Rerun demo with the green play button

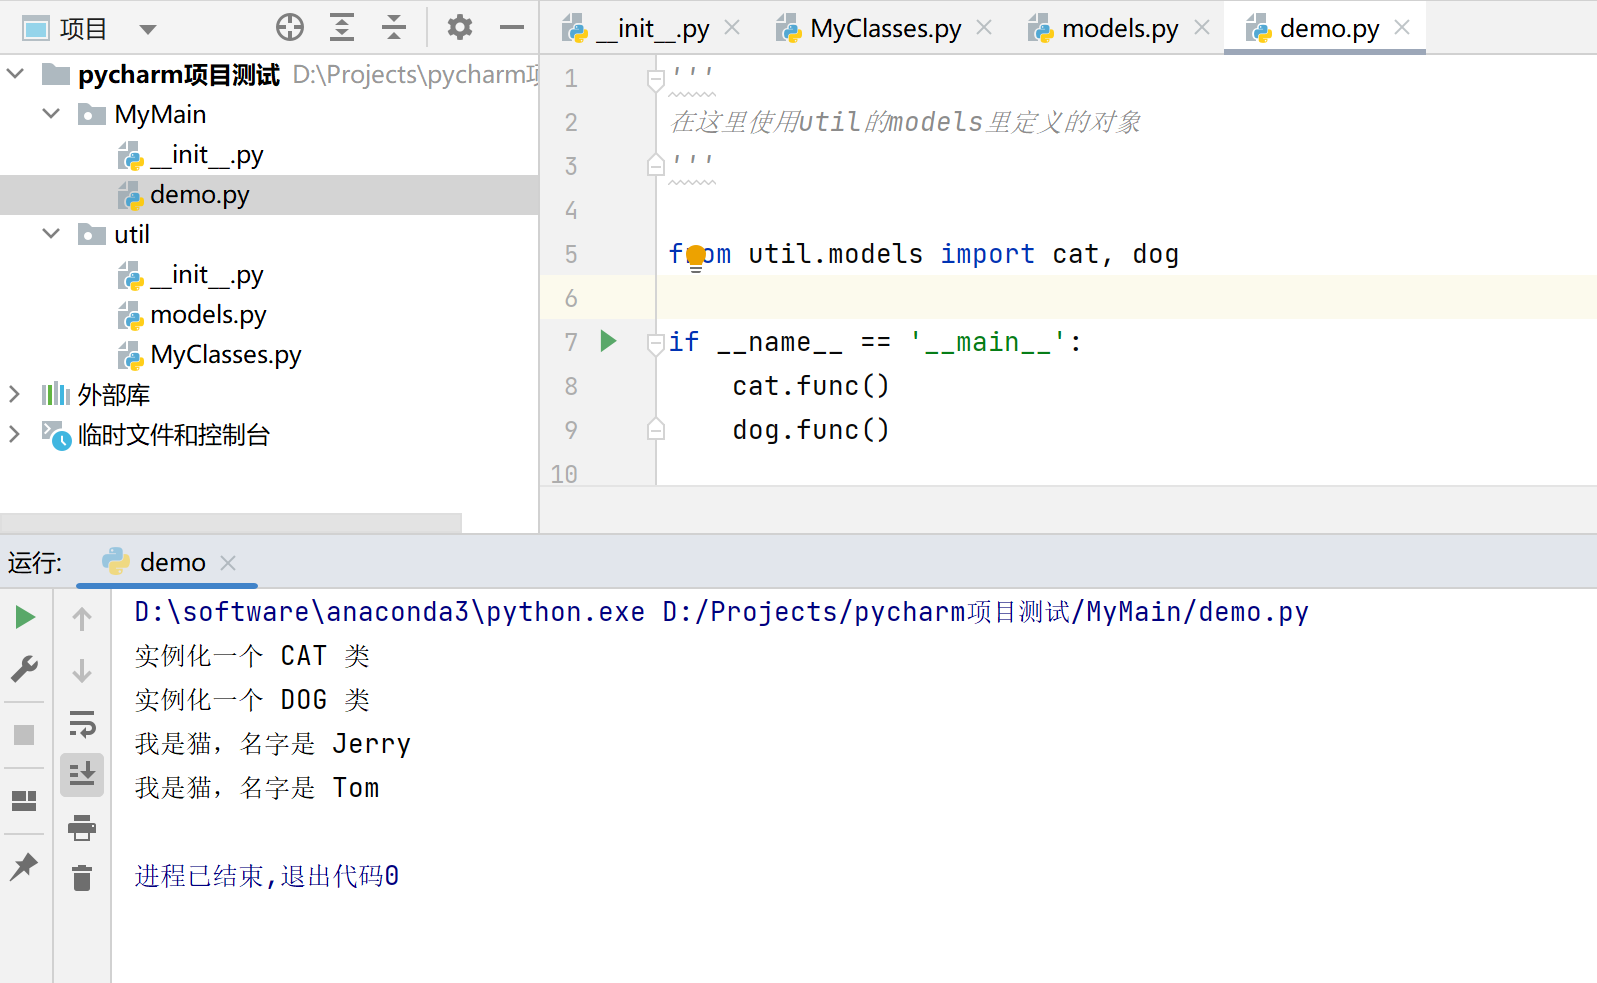[x=25, y=618]
